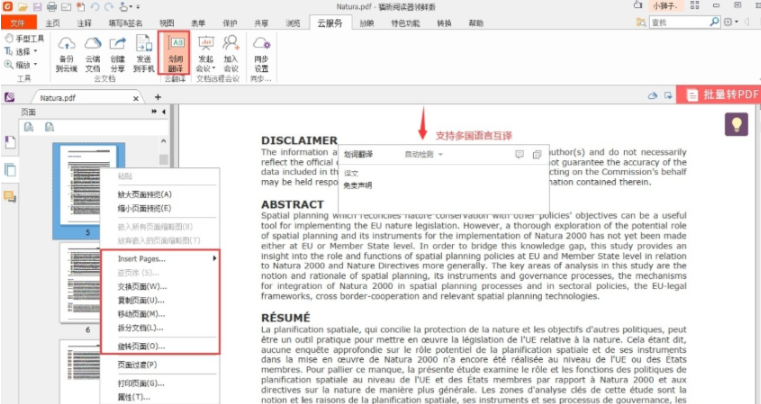Image resolution: width=761 pixels, height=404 pixels.
Task: Open the 划词翻译 word translation tool
Action: pyautogui.click(x=175, y=53)
